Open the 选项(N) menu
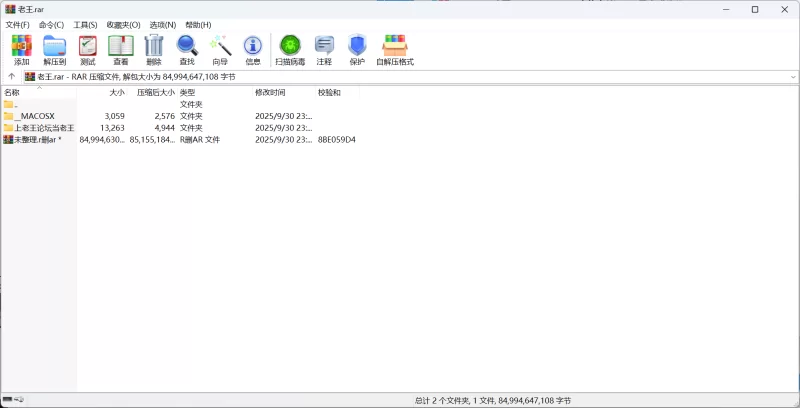 (162, 24)
